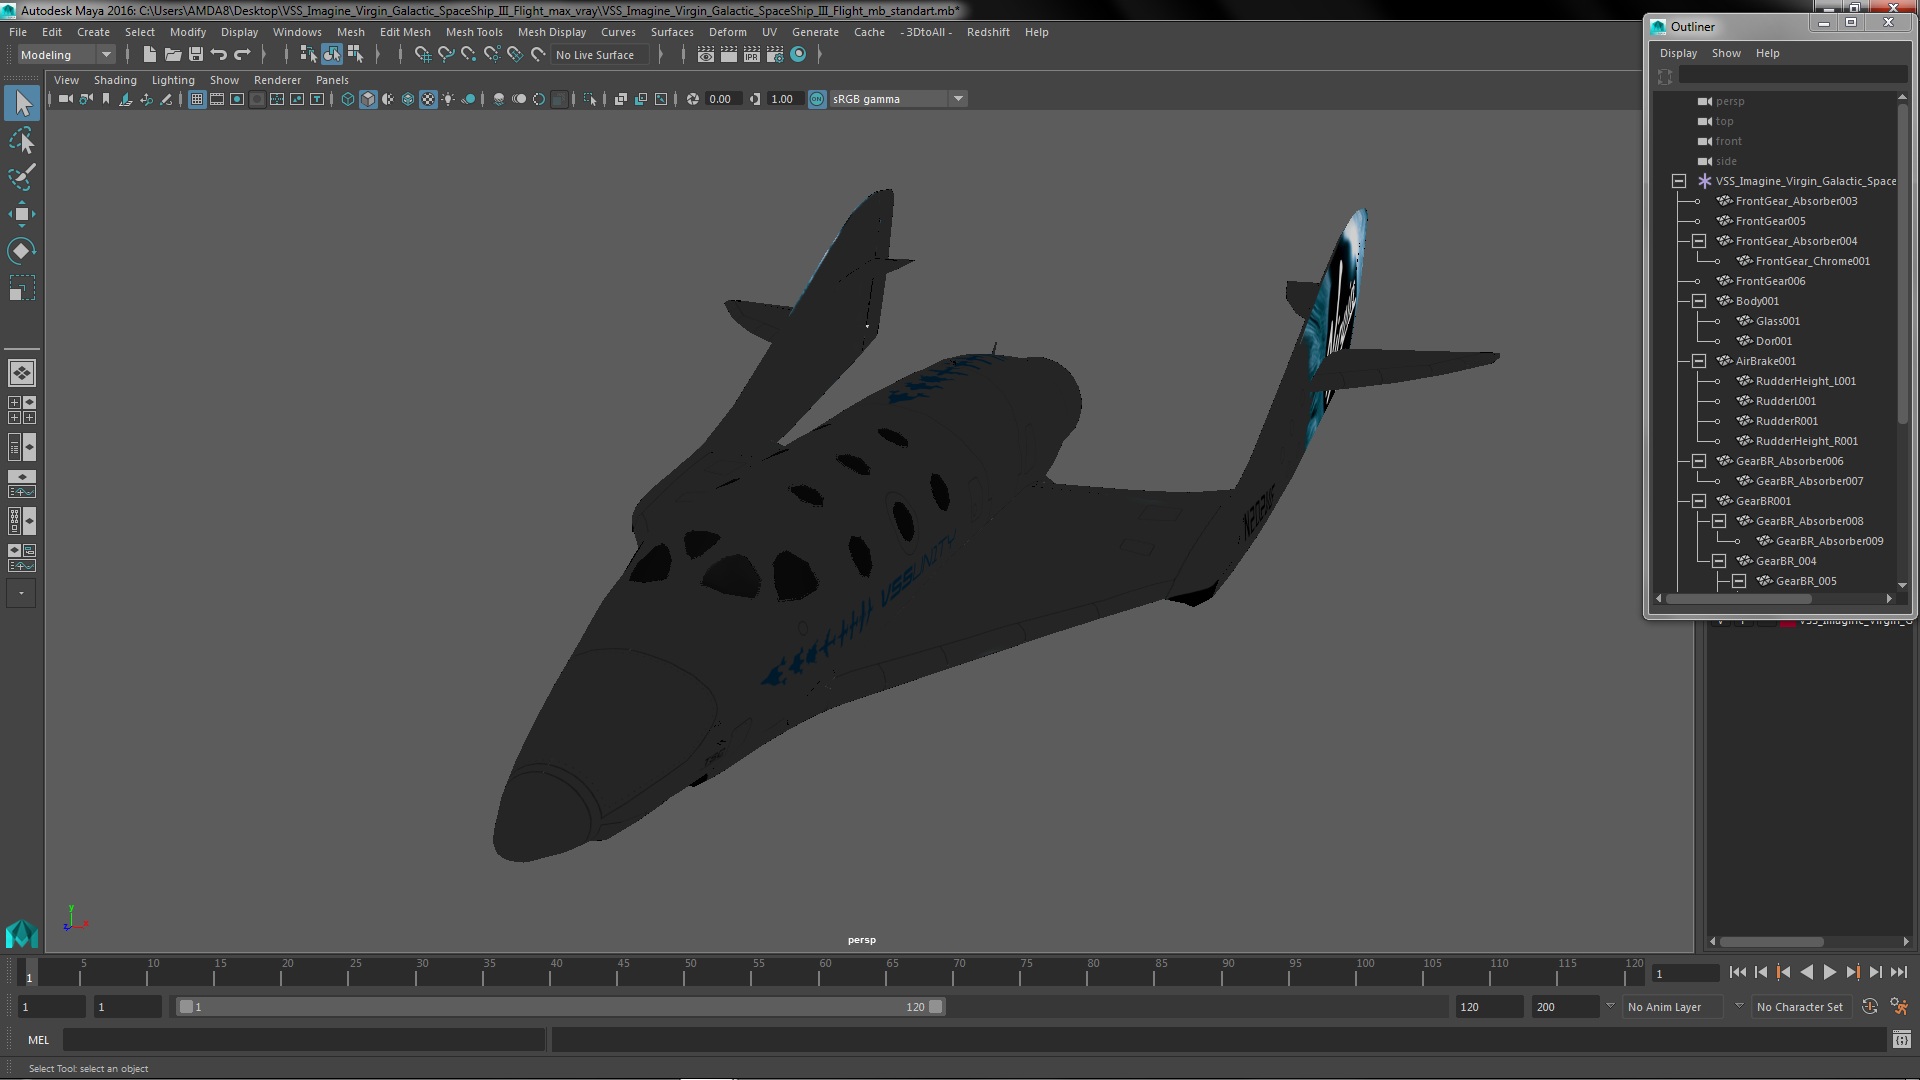Activate the Lasso selection tool
The image size is (1920, 1080).
[x=22, y=140]
